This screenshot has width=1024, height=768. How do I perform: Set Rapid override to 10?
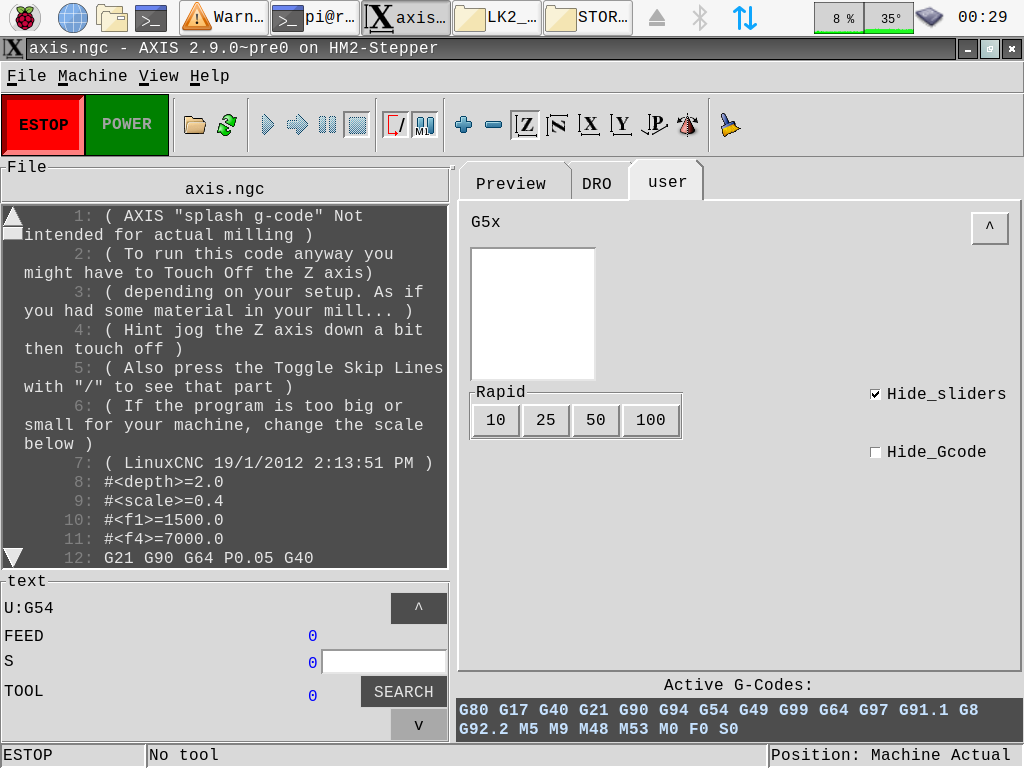pos(496,420)
